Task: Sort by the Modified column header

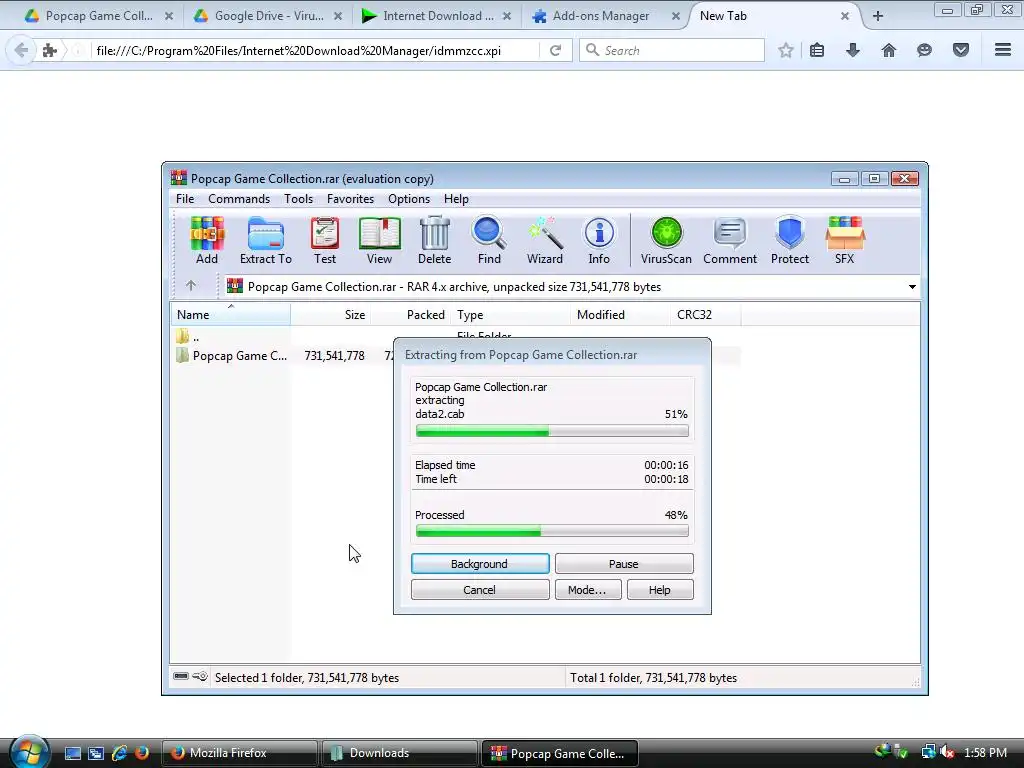Action: (x=620, y=315)
